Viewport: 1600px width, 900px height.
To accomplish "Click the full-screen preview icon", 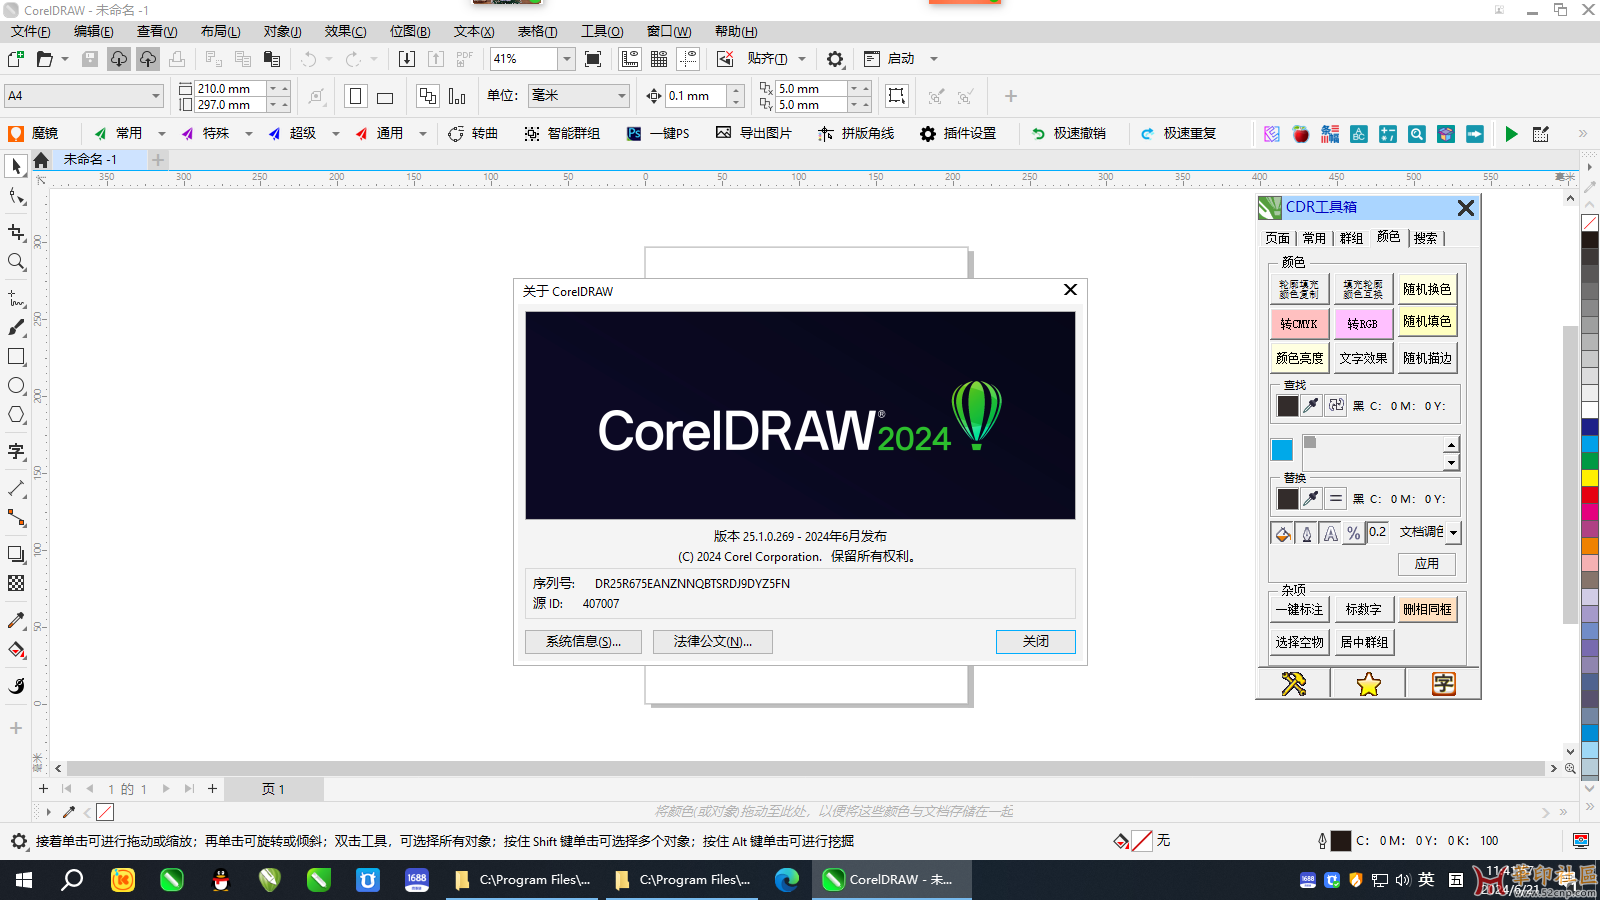I will tap(593, 59).
